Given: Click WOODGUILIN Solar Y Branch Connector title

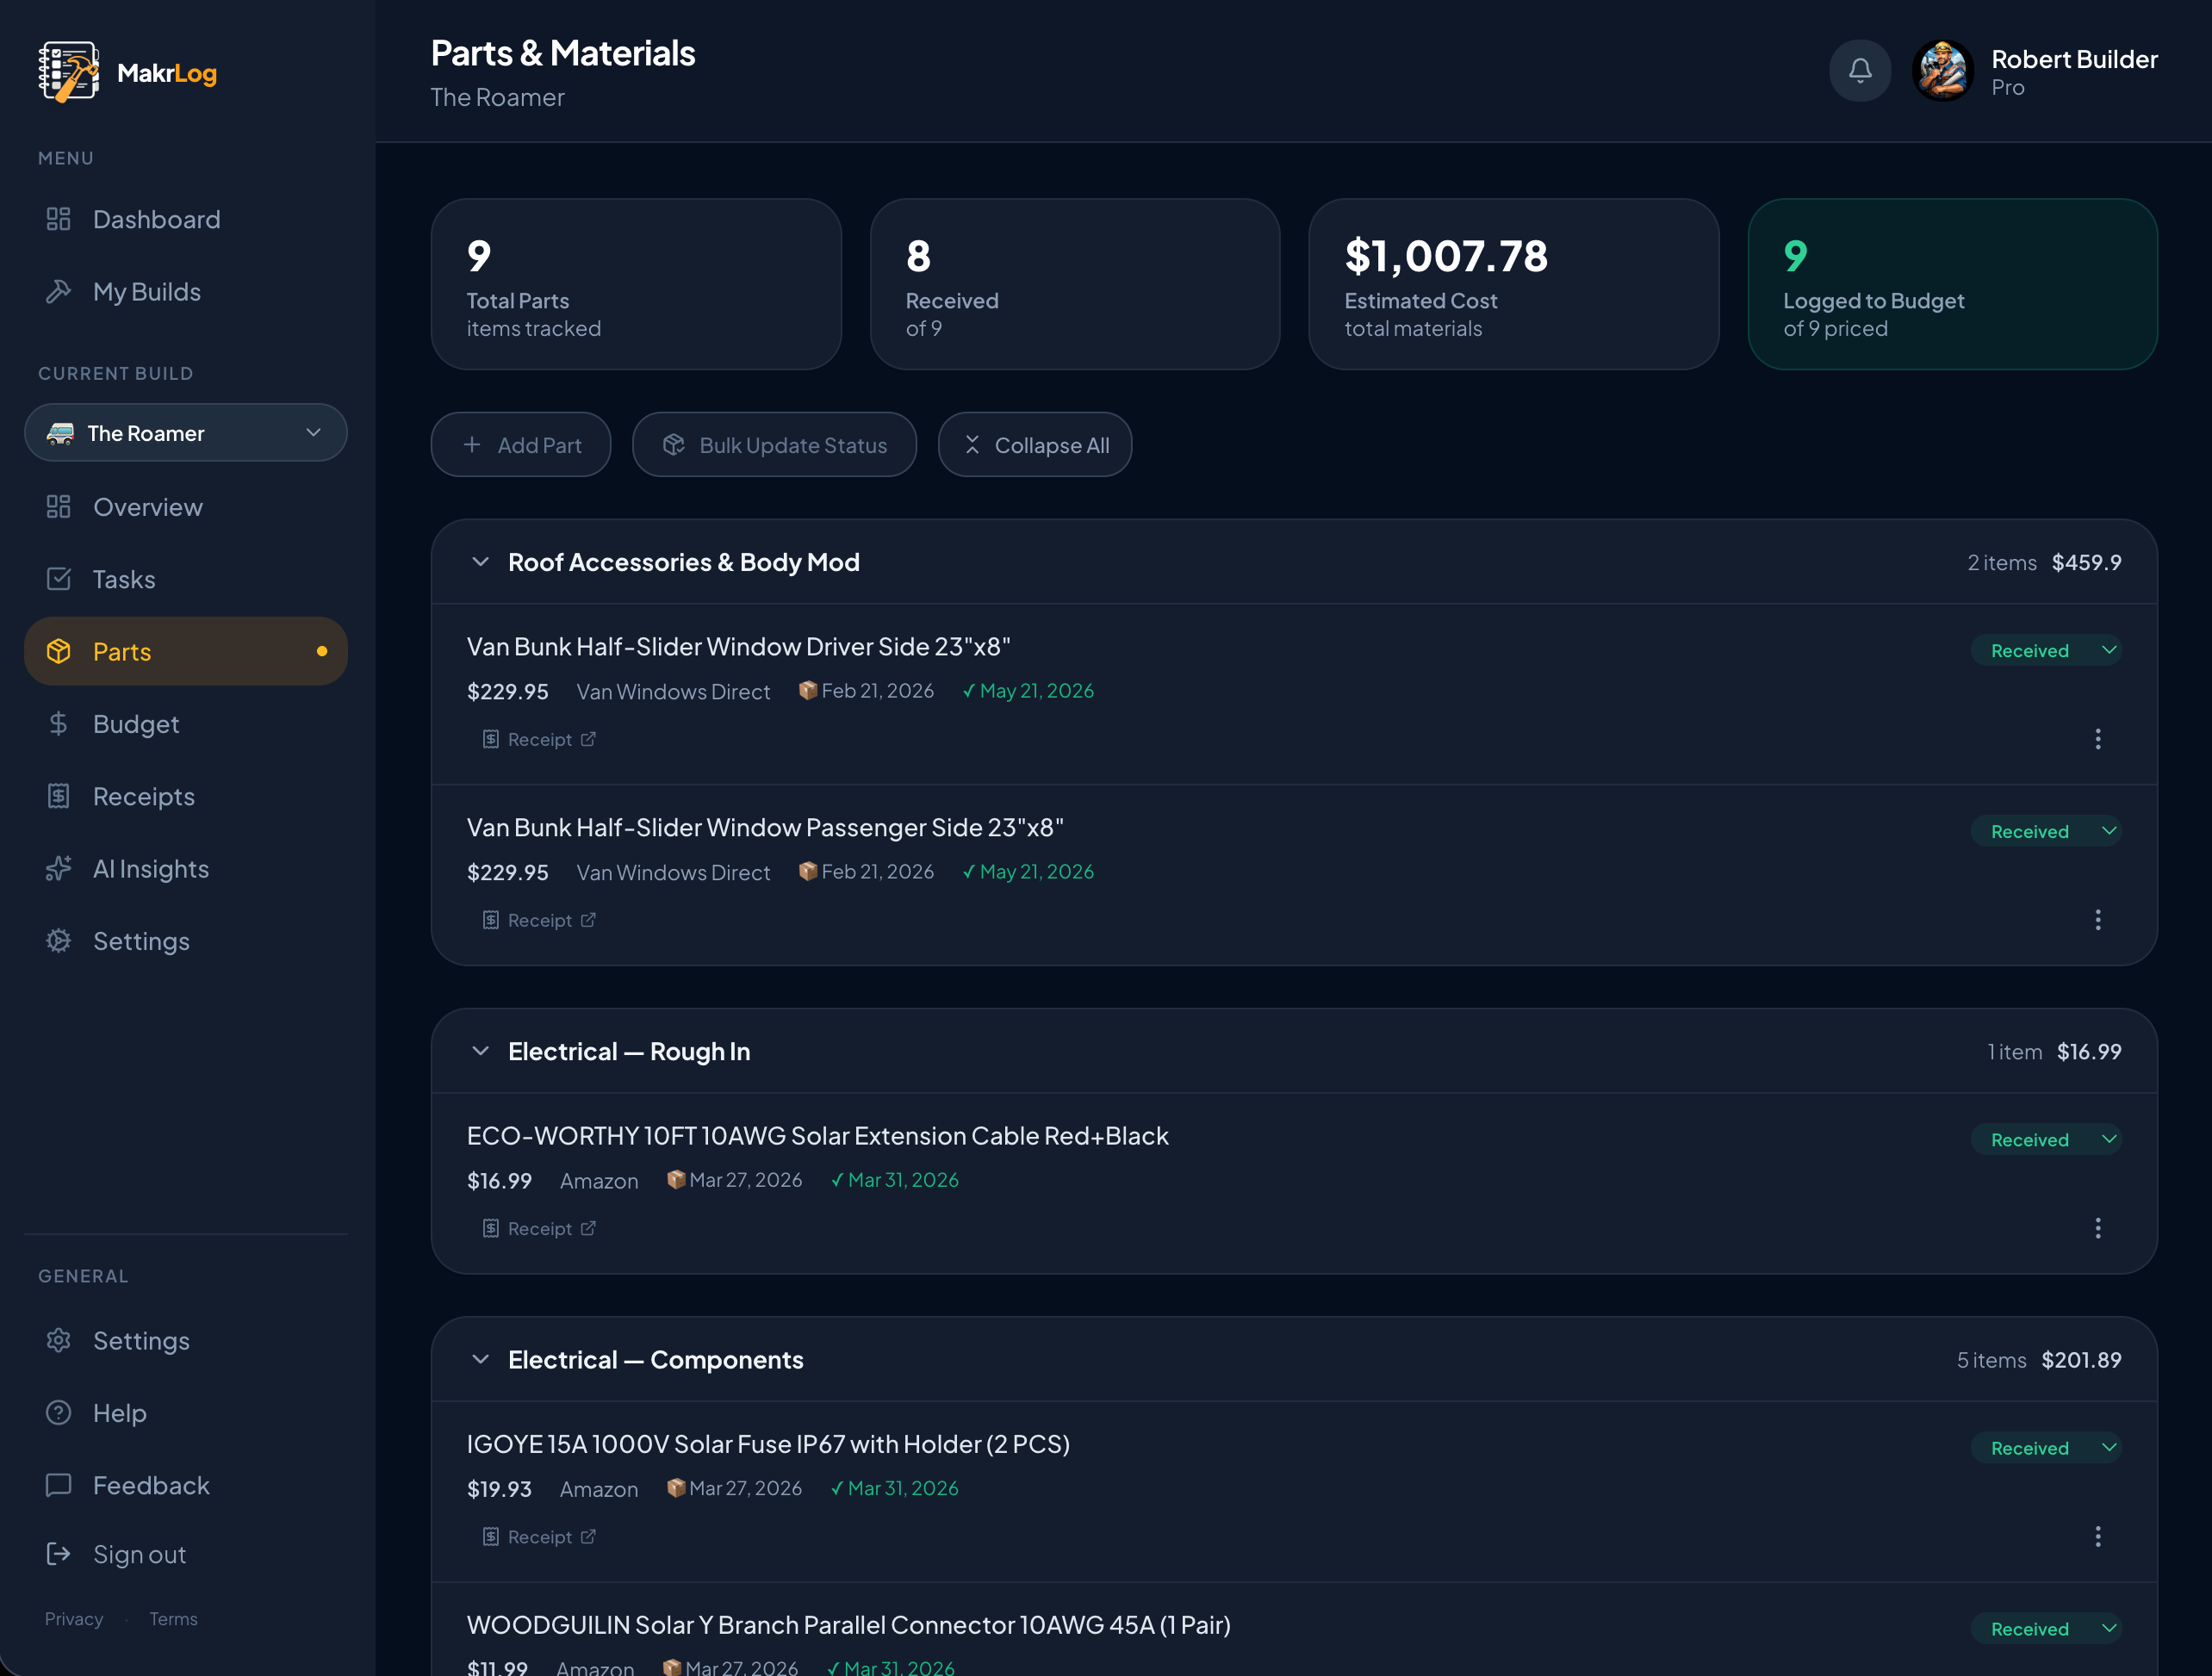Looking at the screenshot, I should pyautogui.click(x=849, y=1625).
